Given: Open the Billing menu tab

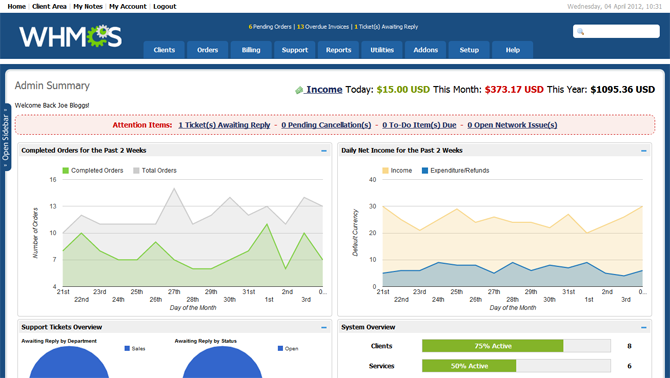Looking at the screenshot, I should (x=251, y=50).
